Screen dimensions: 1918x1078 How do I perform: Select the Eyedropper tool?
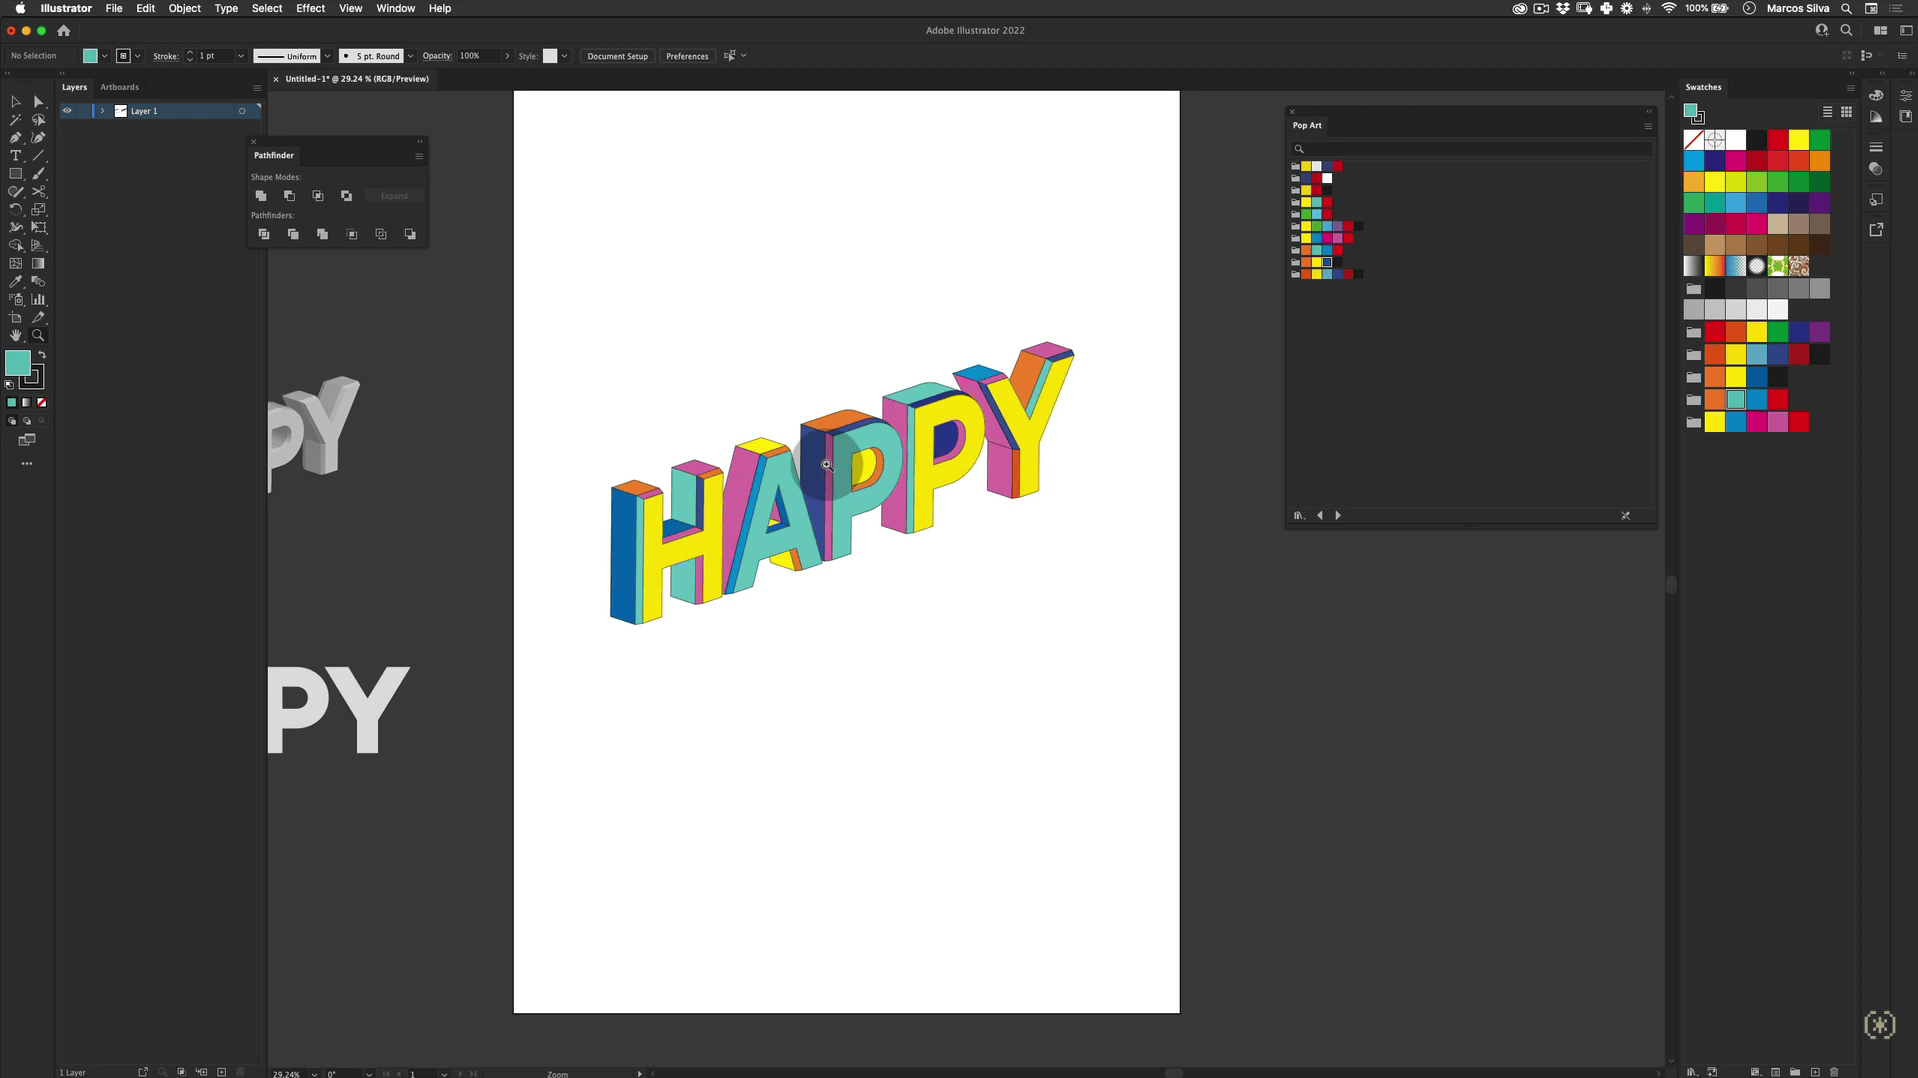[x=15, y=282]
